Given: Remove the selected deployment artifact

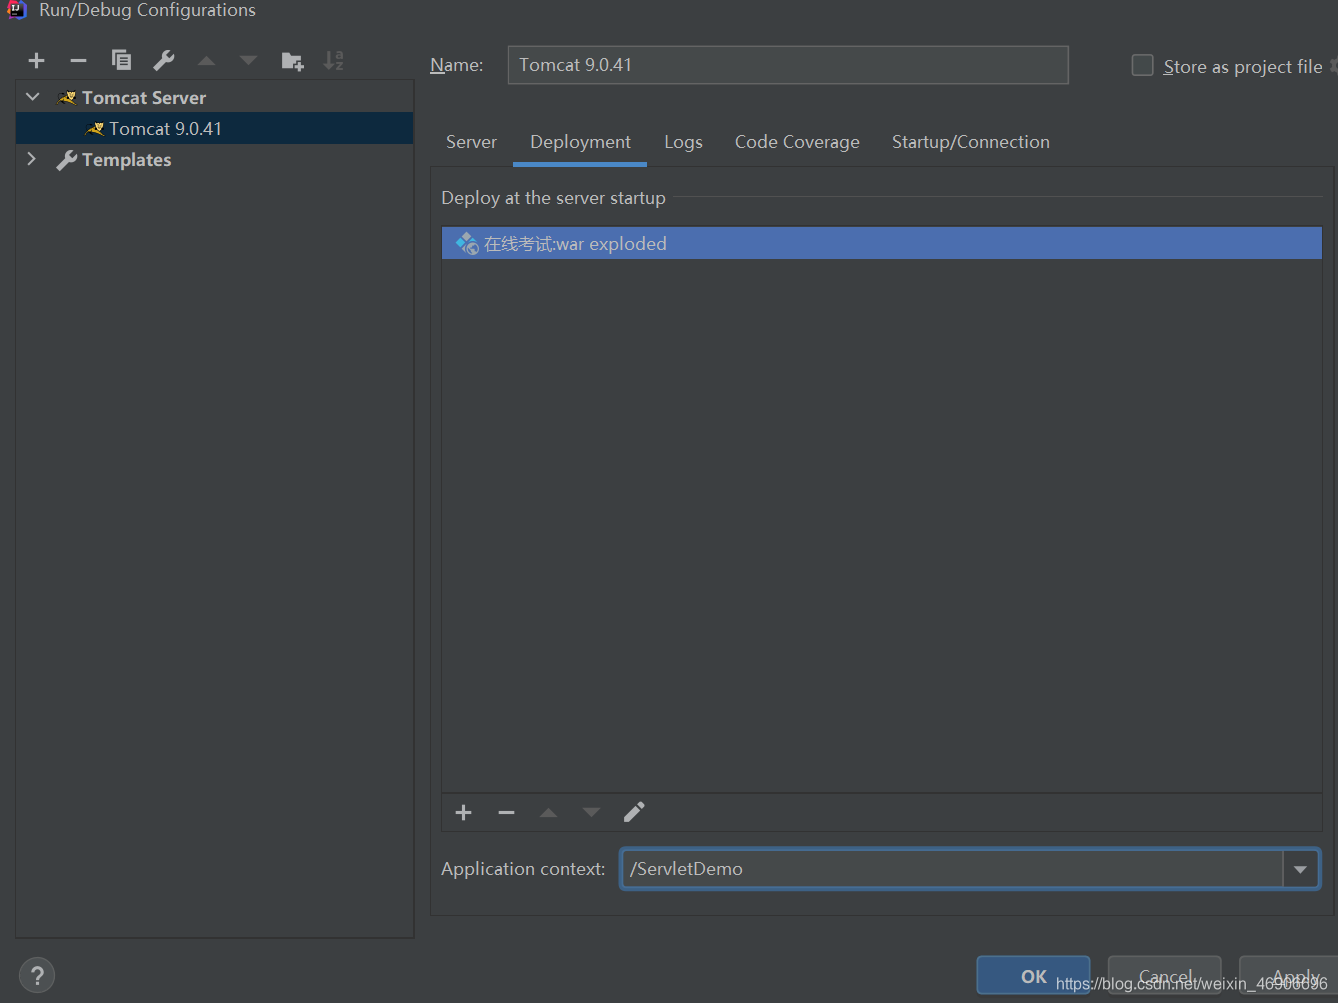Looking at the screenshot, I should 506,812.
